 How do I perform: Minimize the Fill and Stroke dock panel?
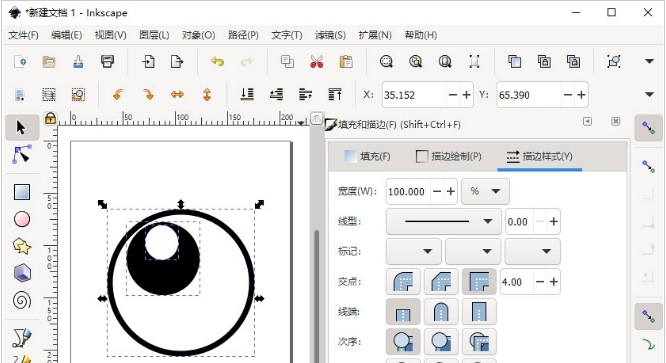pos(587,122)
